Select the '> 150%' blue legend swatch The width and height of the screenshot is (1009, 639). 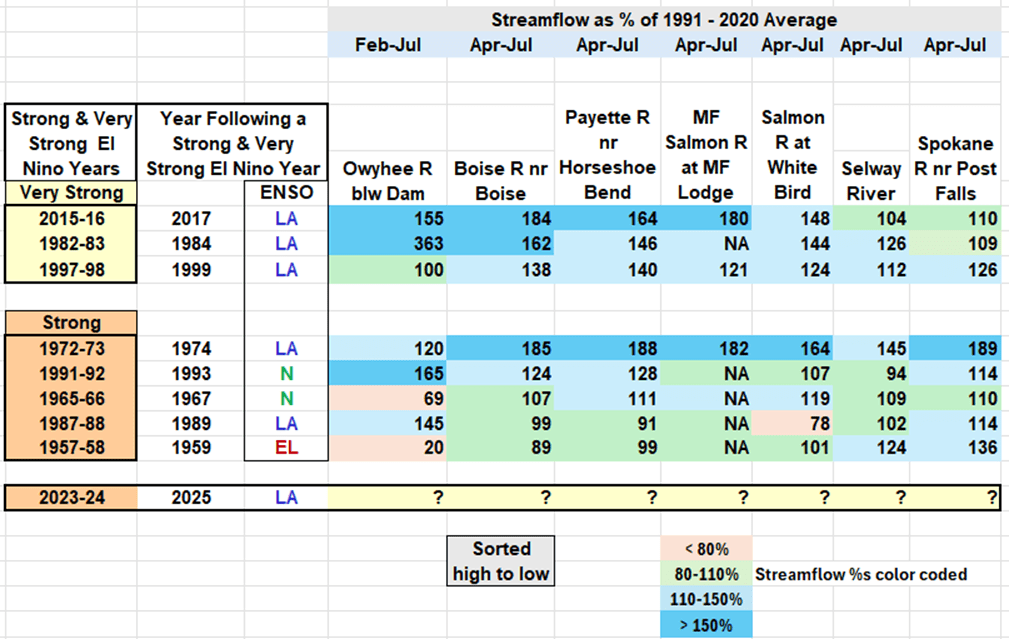point(705,626)
